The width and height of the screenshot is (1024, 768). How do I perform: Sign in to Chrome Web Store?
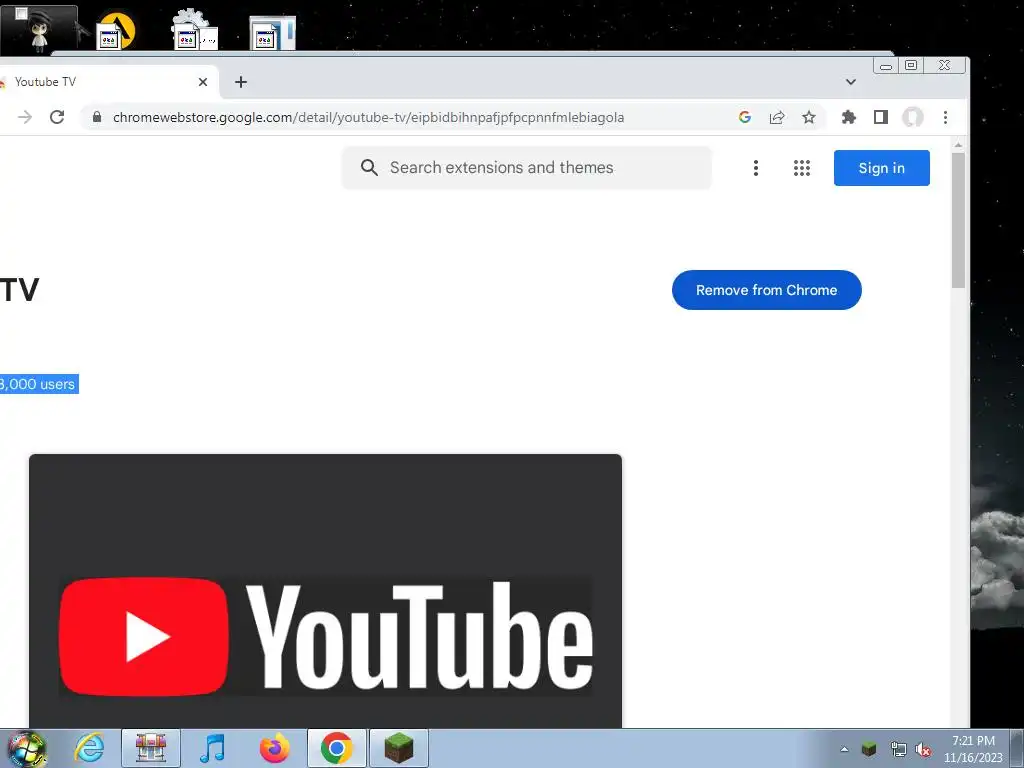click(881, 168)
